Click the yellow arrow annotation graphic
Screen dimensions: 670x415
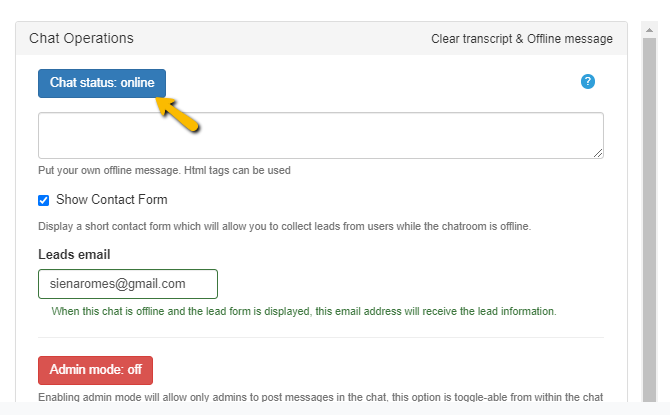177,114
